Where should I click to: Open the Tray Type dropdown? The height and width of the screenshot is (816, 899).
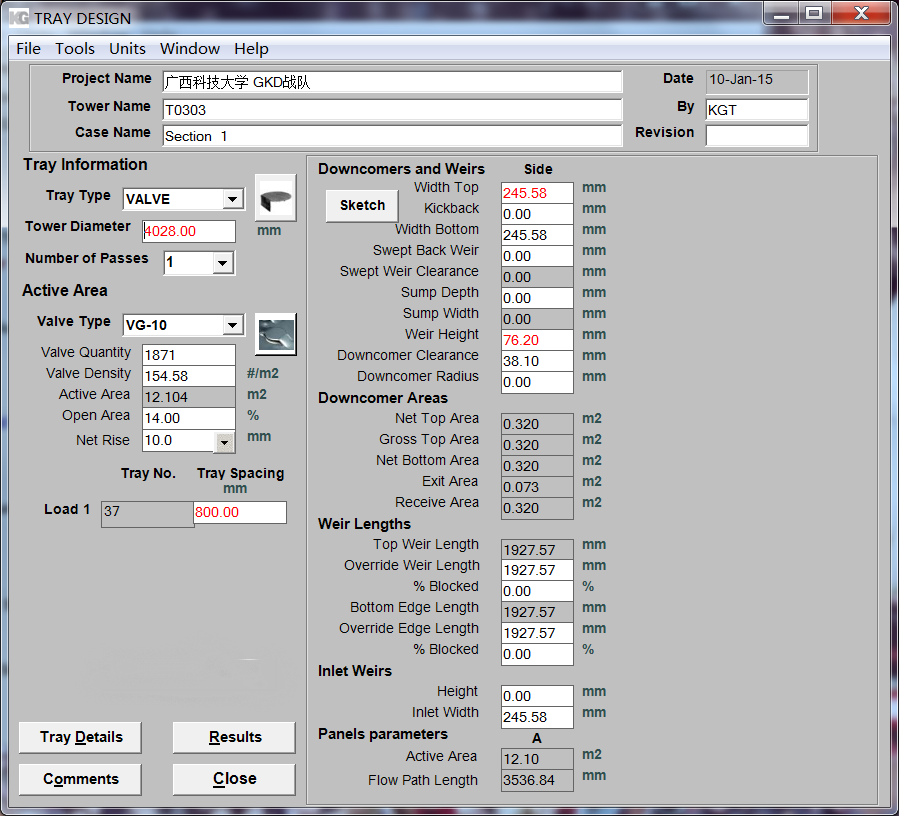pos(232,199)
